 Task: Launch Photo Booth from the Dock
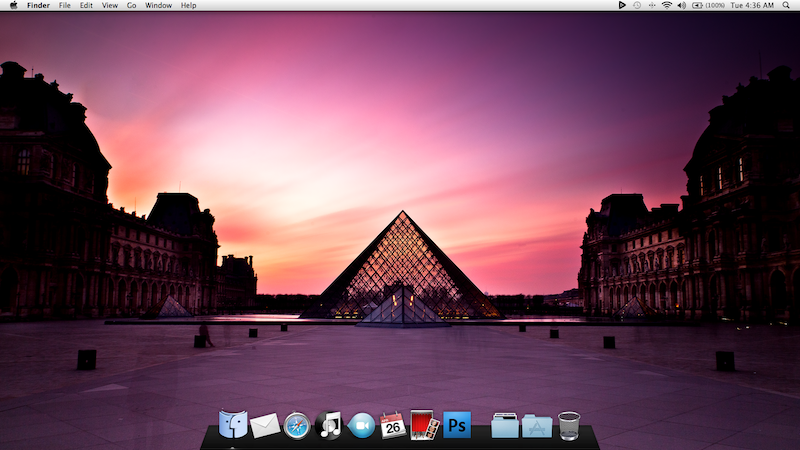tap(424, 424)
